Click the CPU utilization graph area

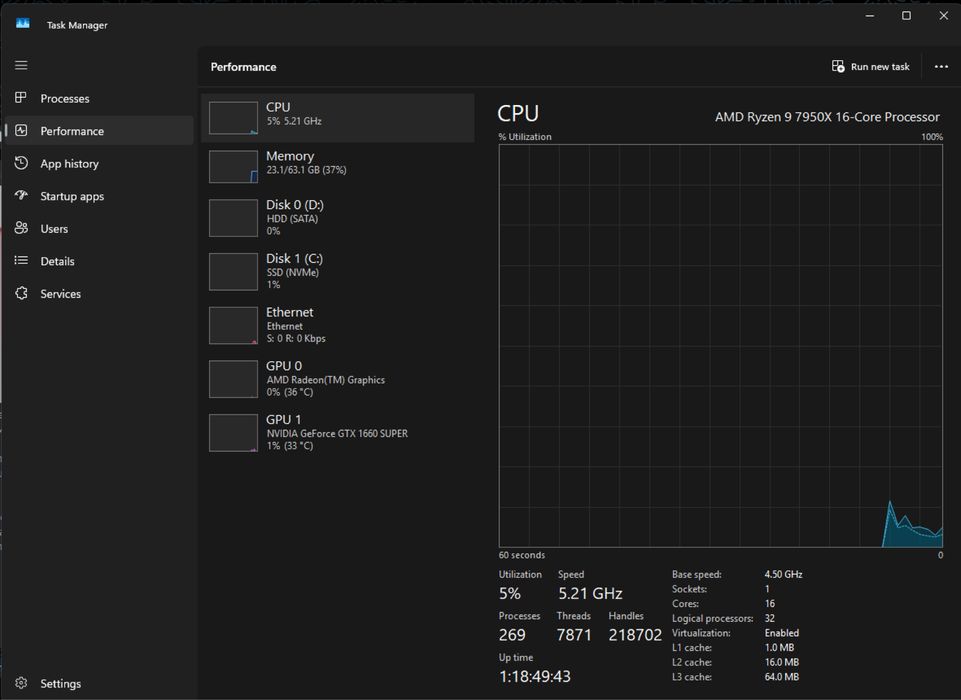coord(720,345)
